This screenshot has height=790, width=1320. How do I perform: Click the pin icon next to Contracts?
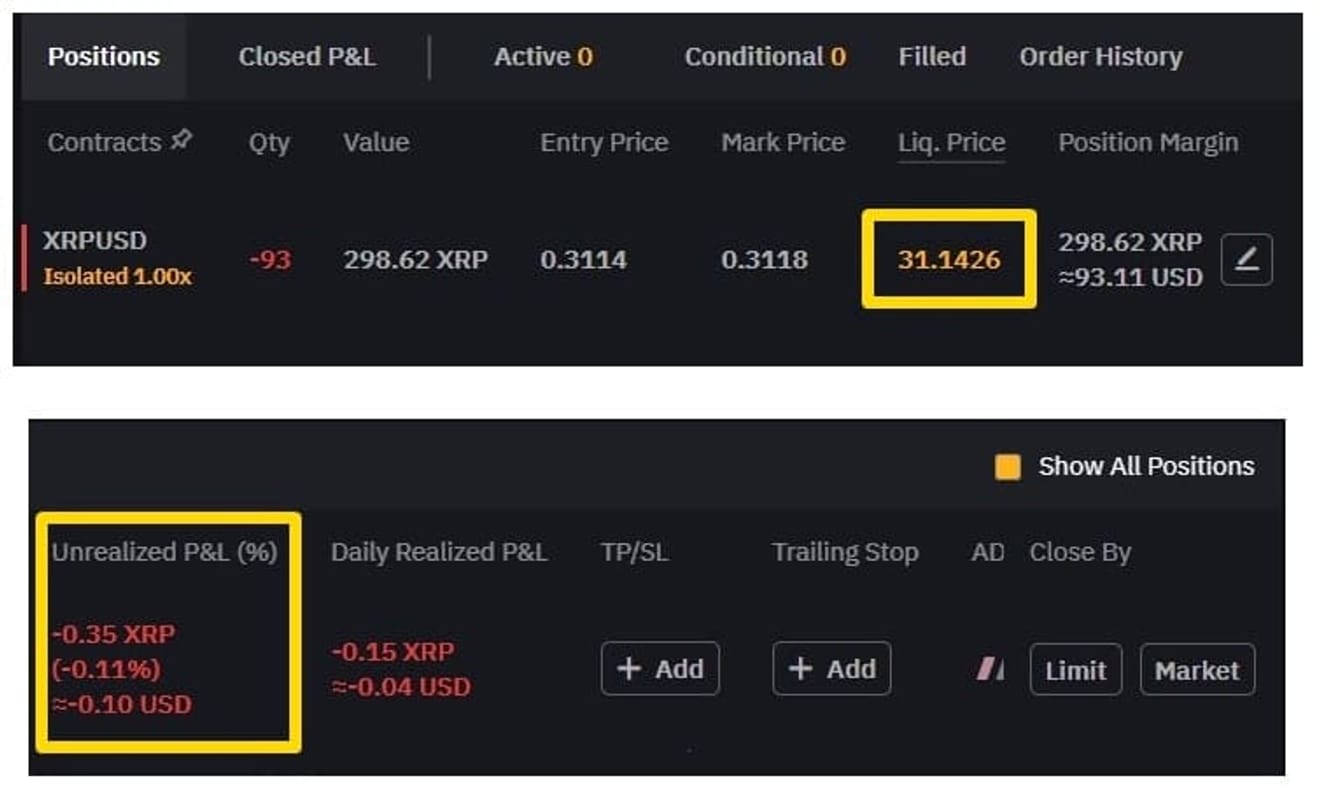pyautogui.click(x=181, y=141)
